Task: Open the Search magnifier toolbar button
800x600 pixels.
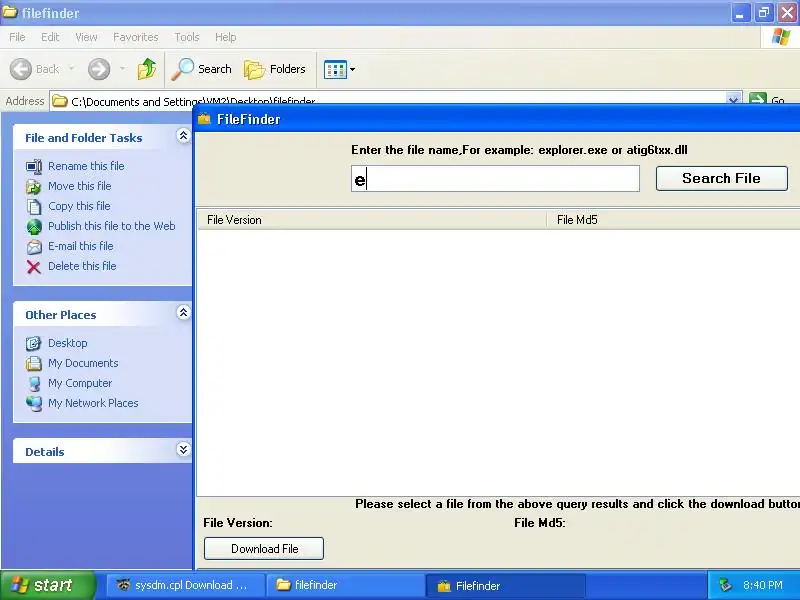Action: [x=201, y=69]
